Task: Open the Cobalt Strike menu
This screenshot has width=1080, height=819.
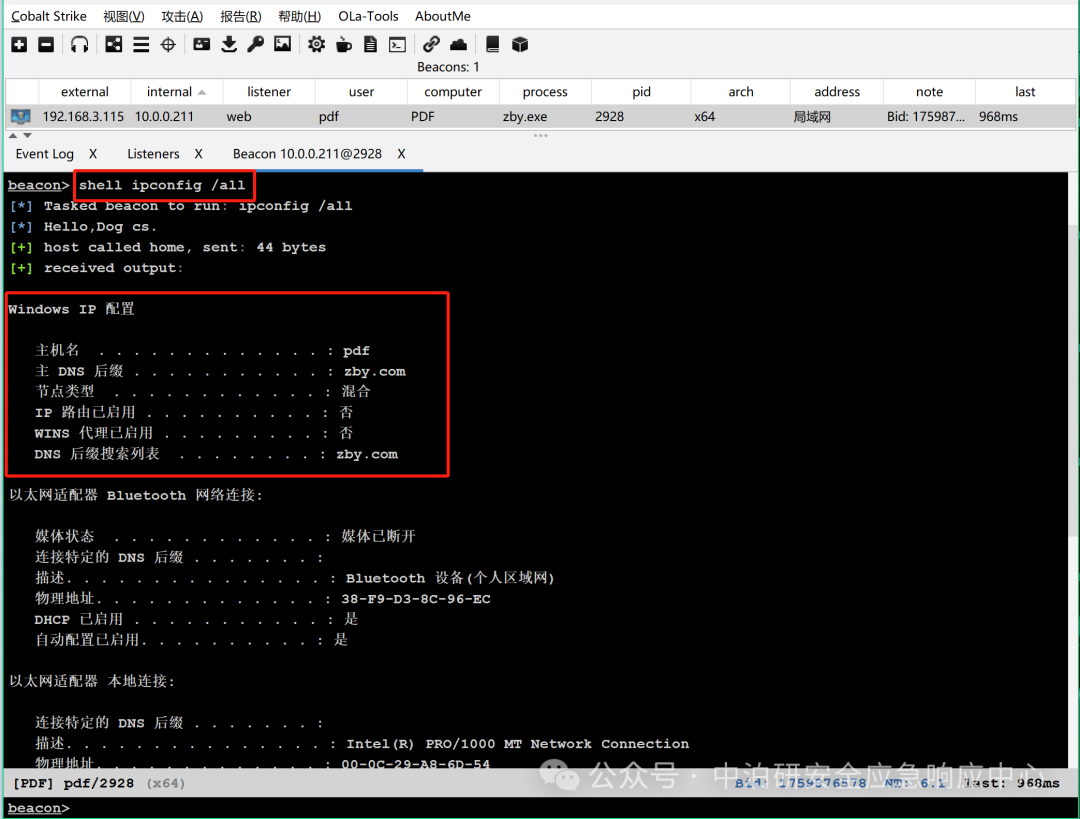Action: [49, 16]
